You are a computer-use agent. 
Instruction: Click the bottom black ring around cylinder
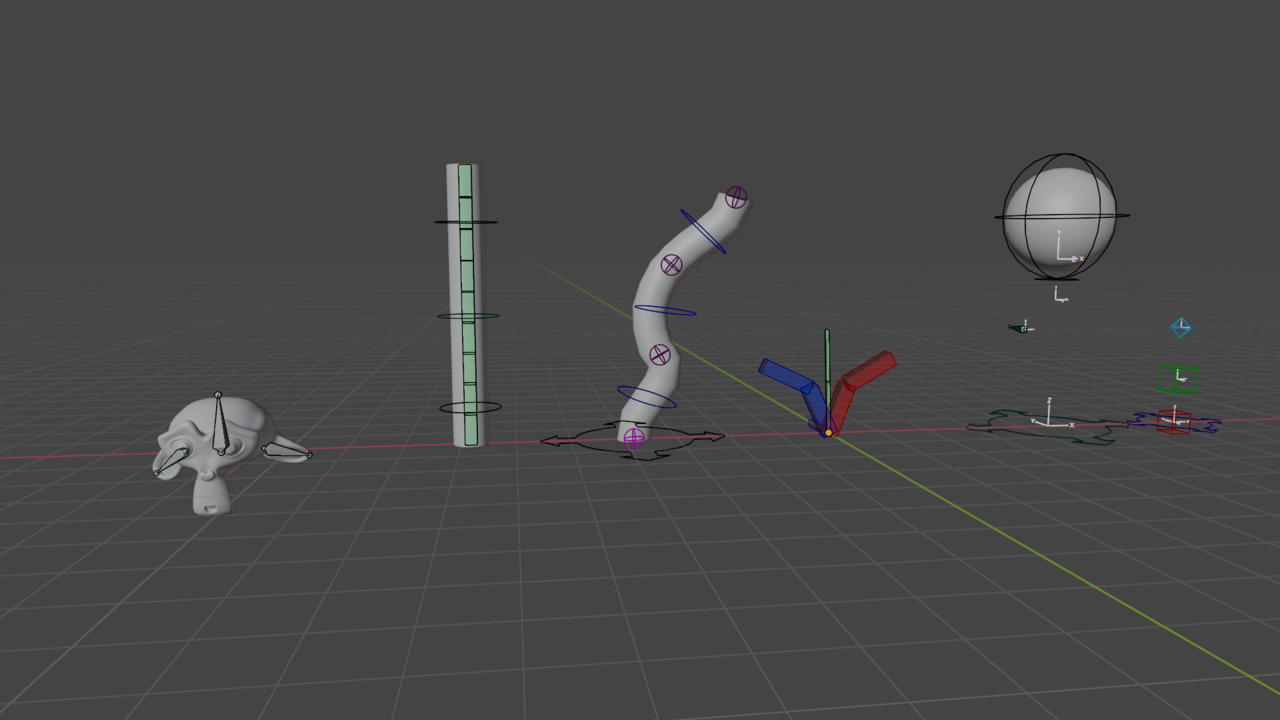(x=469, y=407)
